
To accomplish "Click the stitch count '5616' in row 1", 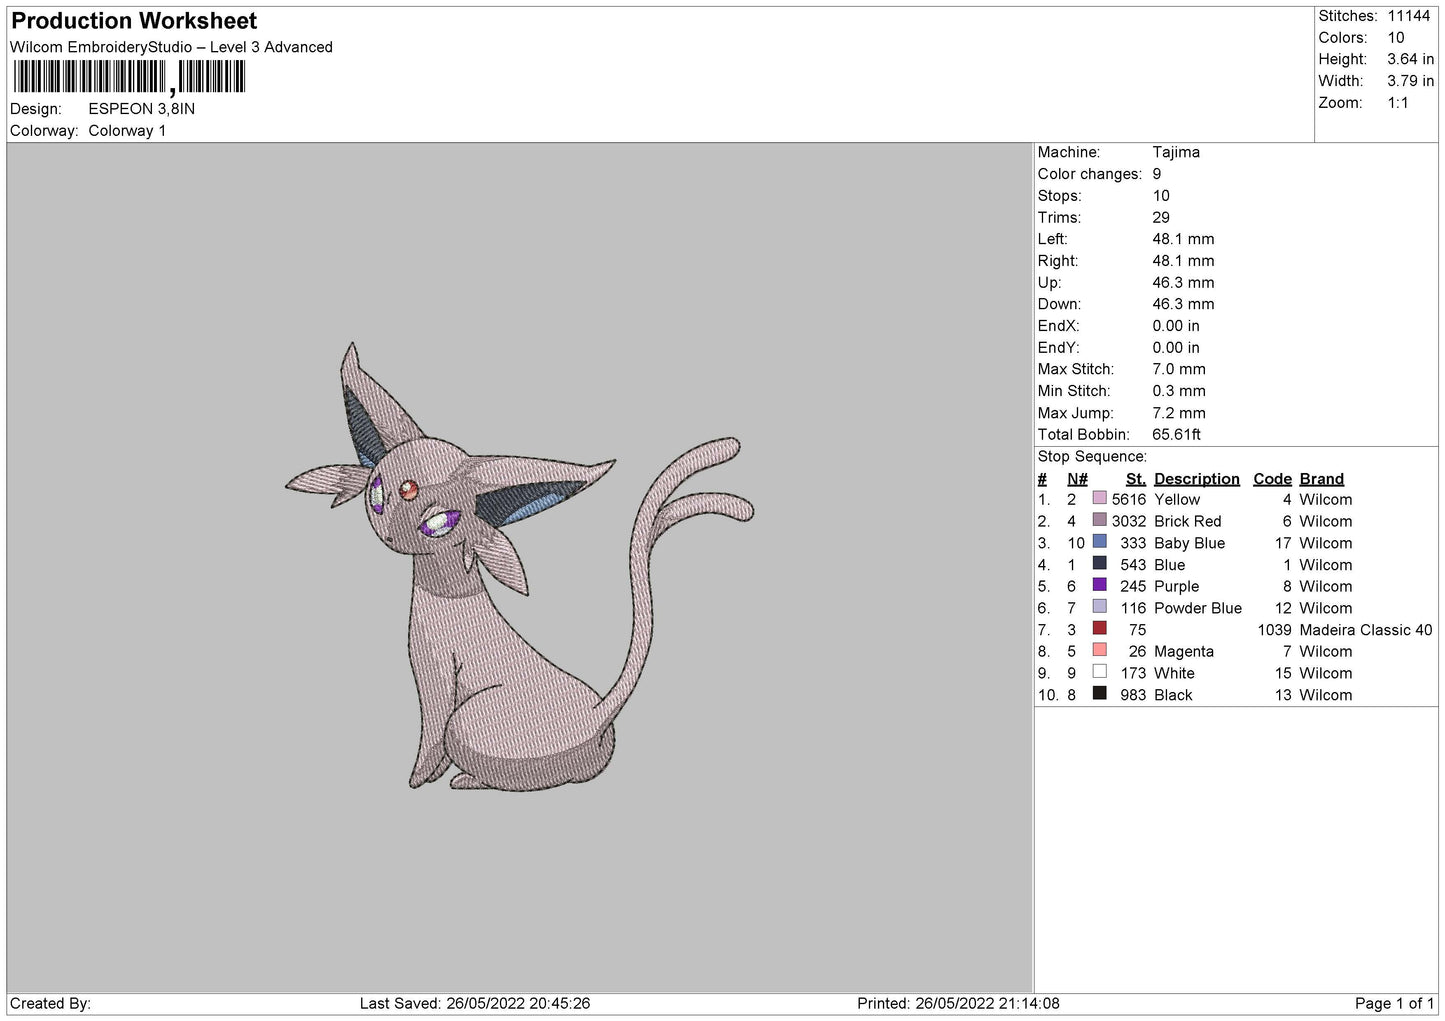I will 1129,499.
